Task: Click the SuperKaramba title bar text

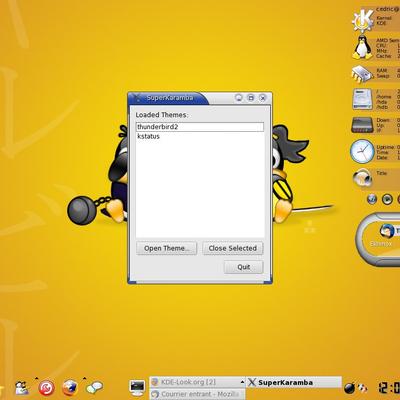Action: point(170,98)
